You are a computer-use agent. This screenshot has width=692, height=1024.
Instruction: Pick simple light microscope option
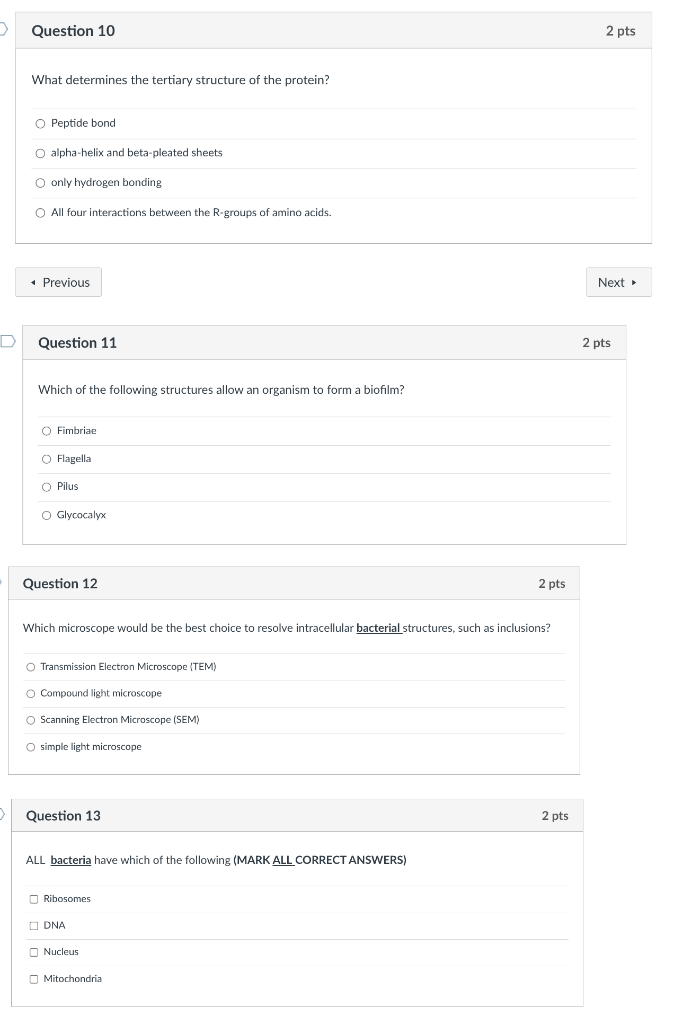pyautogui.click(x=32, y=746)
